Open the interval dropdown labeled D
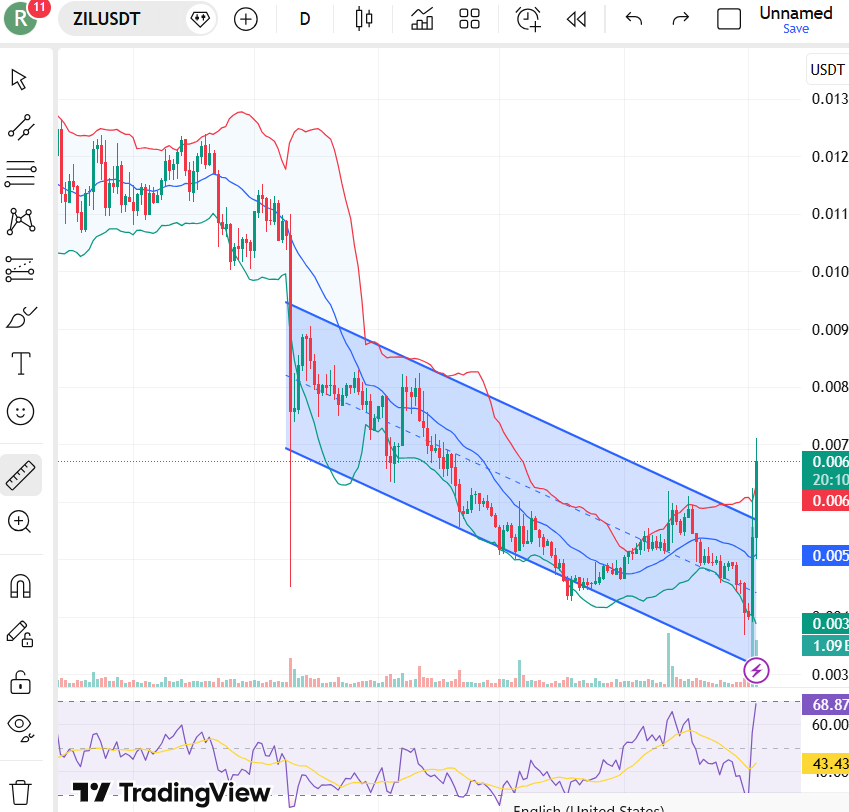This screenshot has width=849, height=812. click(304, 19)
